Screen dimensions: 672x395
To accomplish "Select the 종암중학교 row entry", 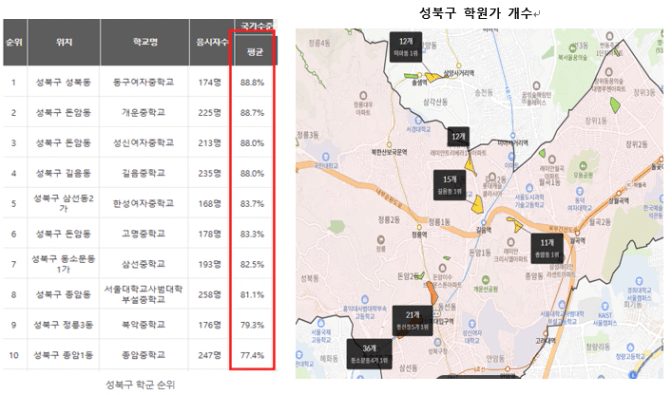I will click(x=144, y=355).
